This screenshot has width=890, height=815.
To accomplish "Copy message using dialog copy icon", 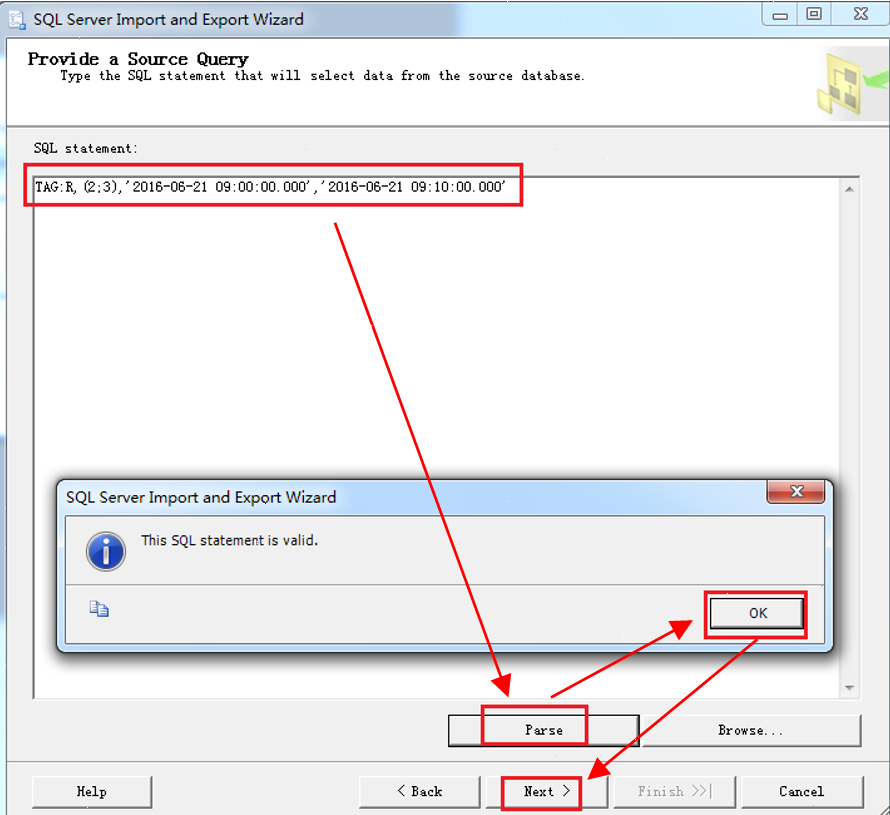I will click(99, 608).
